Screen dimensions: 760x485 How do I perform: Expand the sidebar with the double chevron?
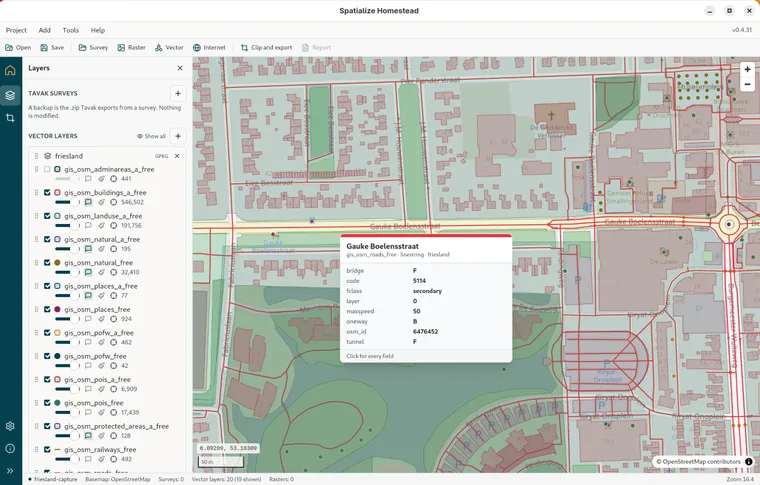point(10,470)
